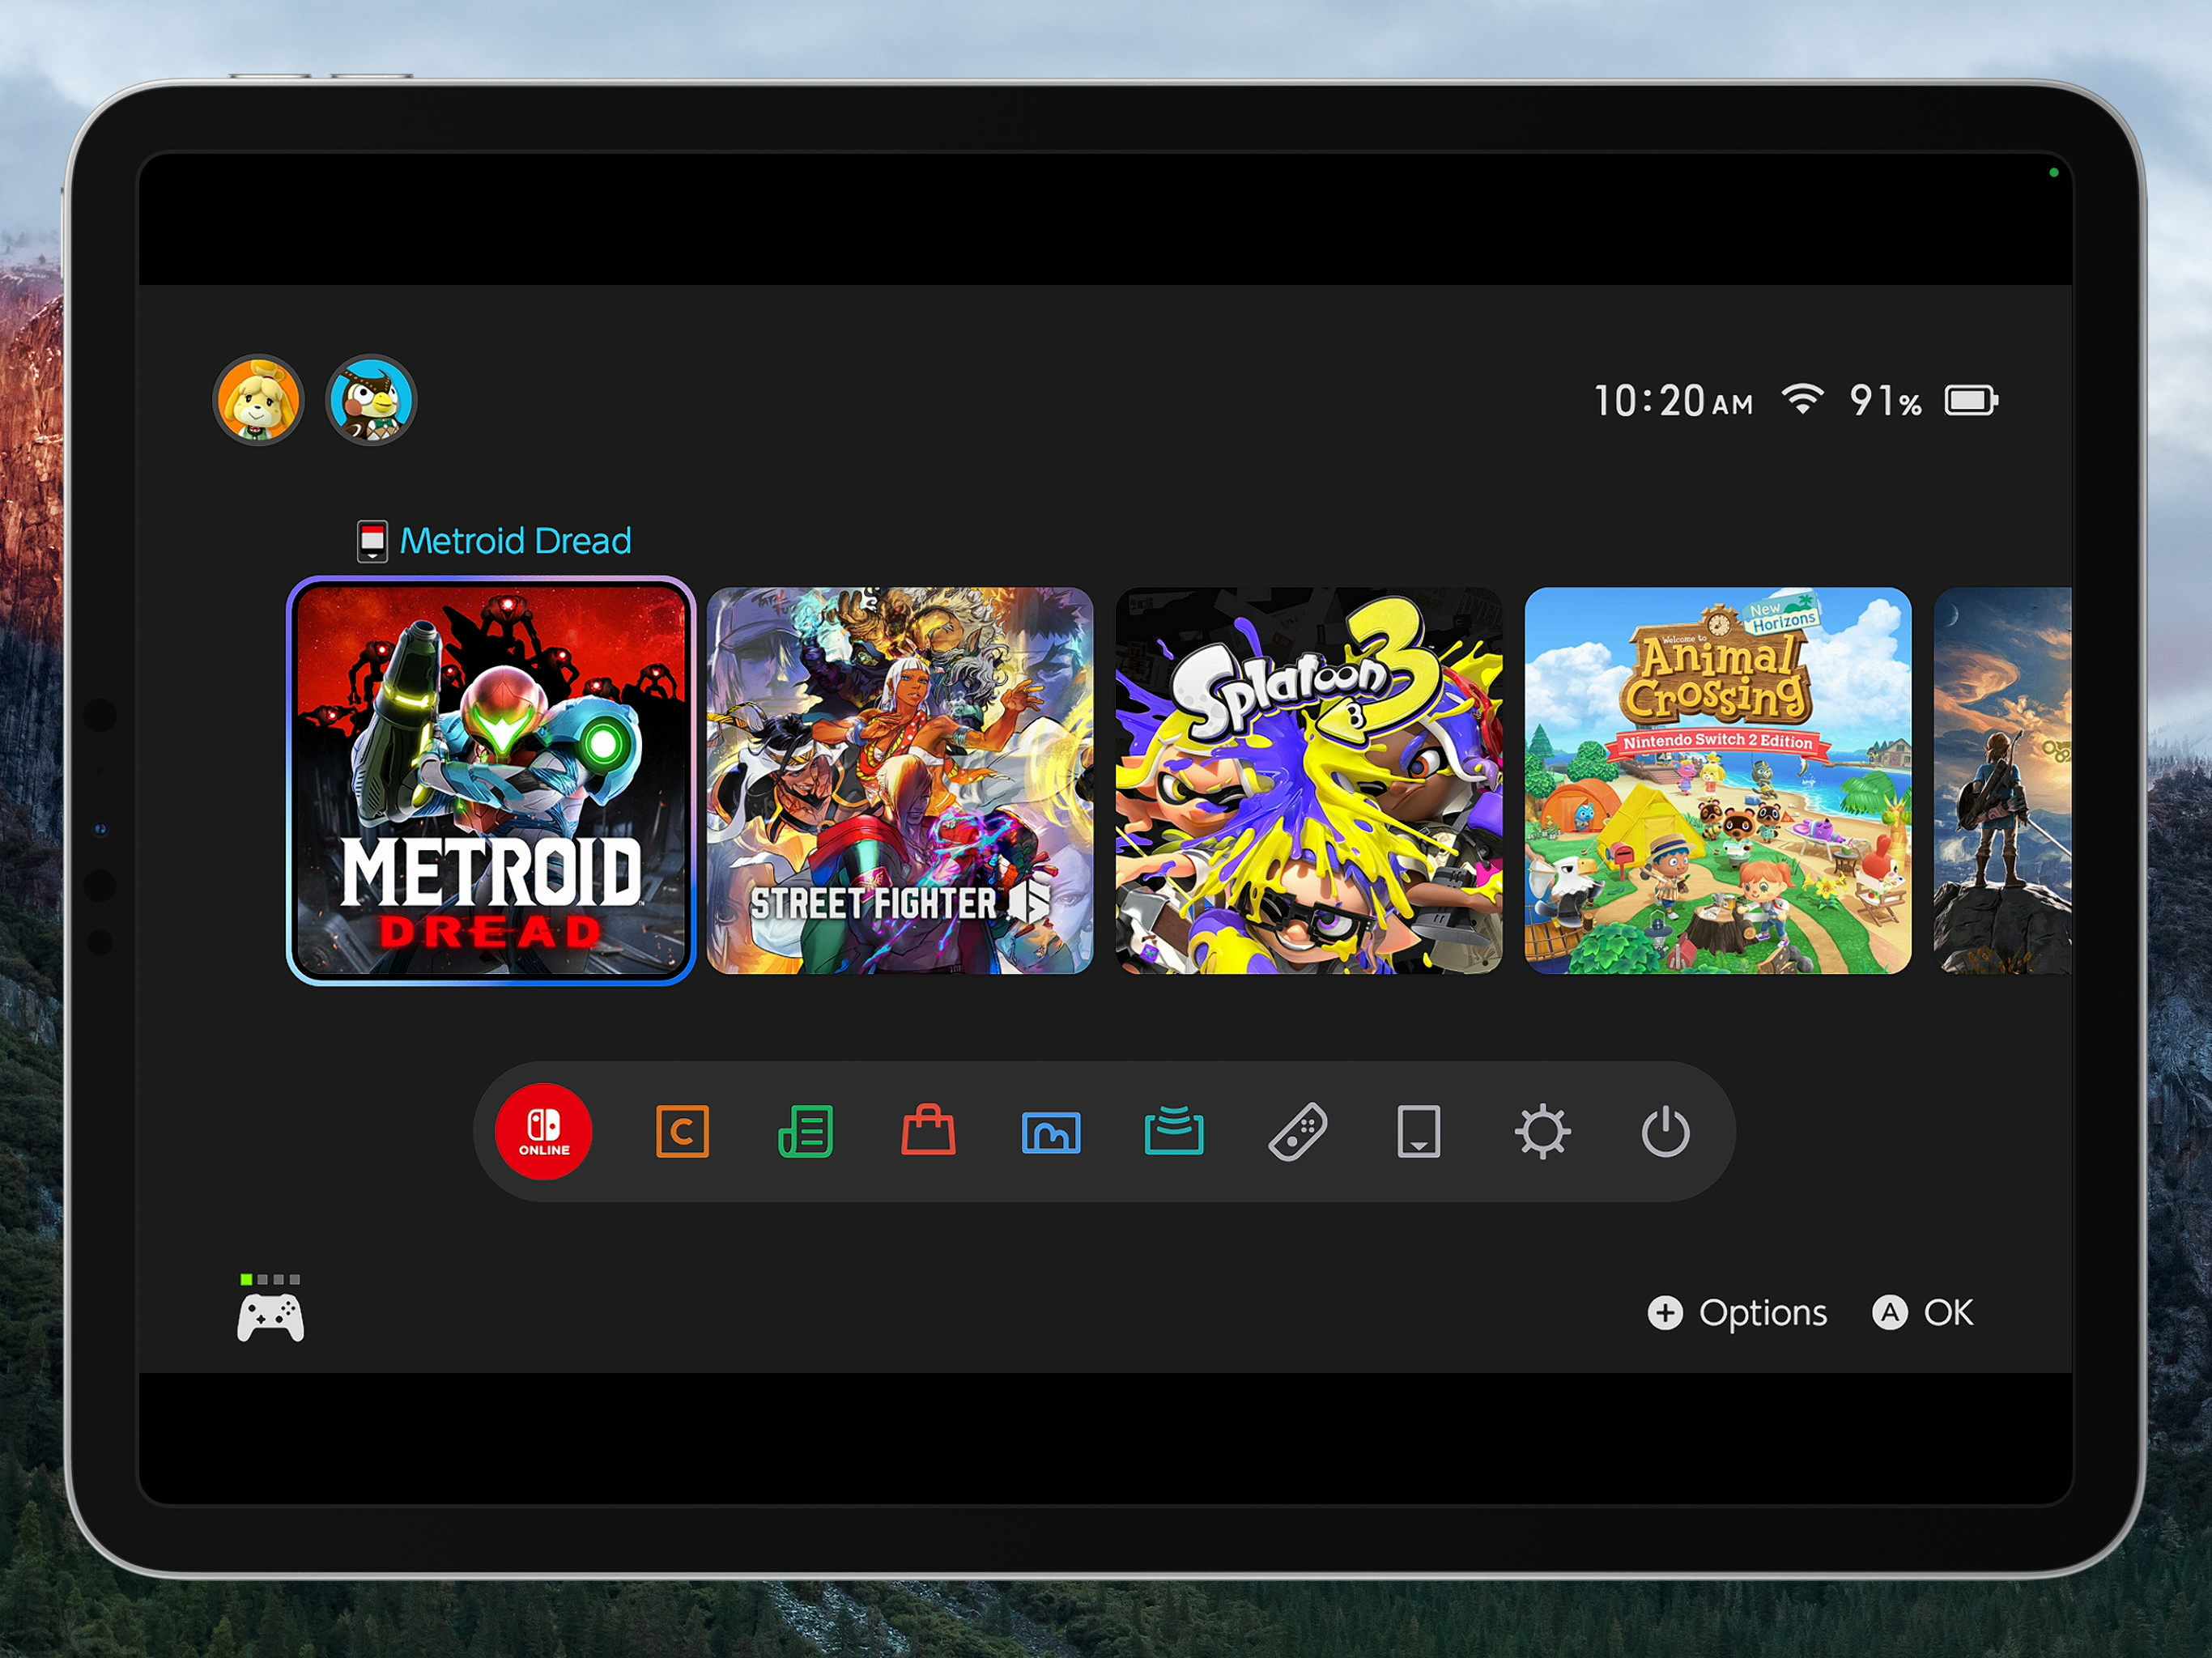
Task: Click the battery status icon
Action: tap(1971, 400)
